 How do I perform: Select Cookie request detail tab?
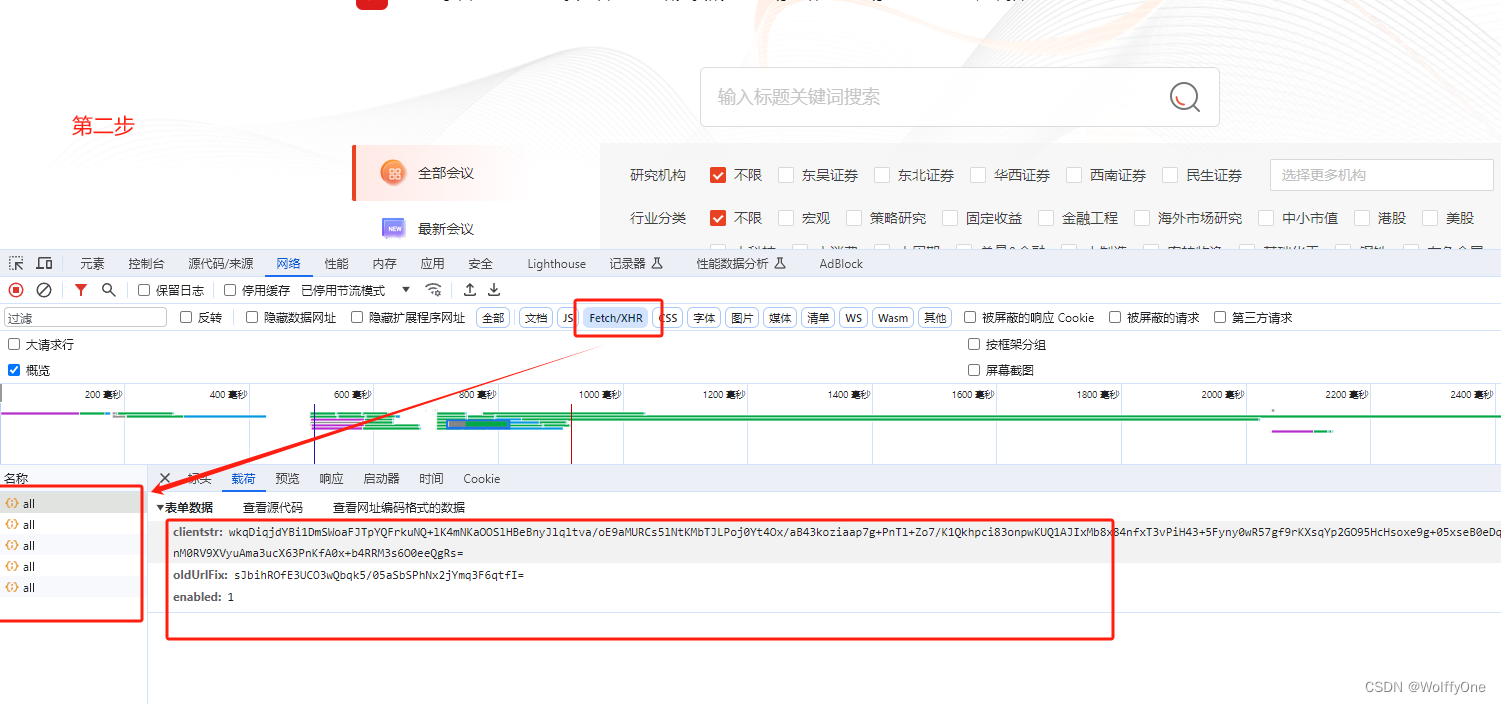pyautogui.click(x=482, y=479)
